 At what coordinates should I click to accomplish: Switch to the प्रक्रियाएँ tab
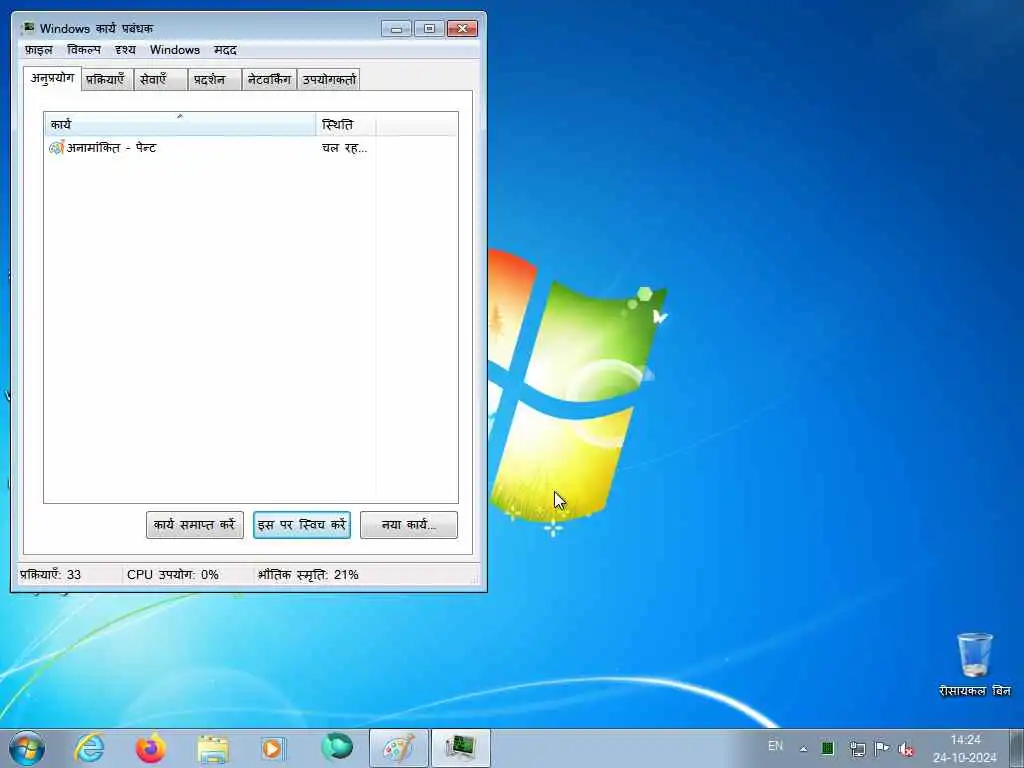pyautogui.click(x=107, y=80)
